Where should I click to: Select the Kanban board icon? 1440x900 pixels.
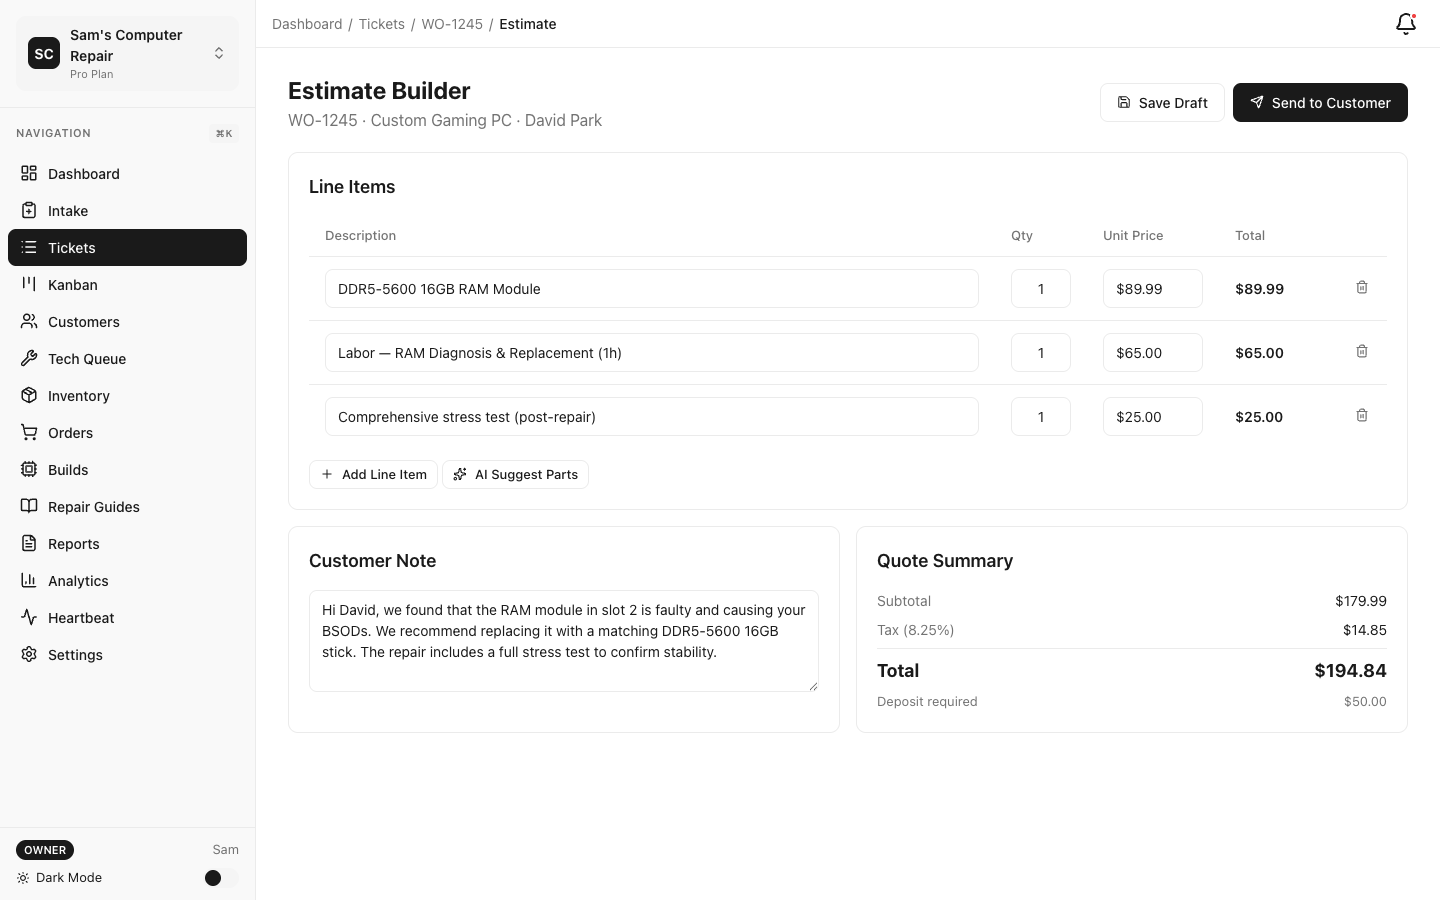coord(29,284)
